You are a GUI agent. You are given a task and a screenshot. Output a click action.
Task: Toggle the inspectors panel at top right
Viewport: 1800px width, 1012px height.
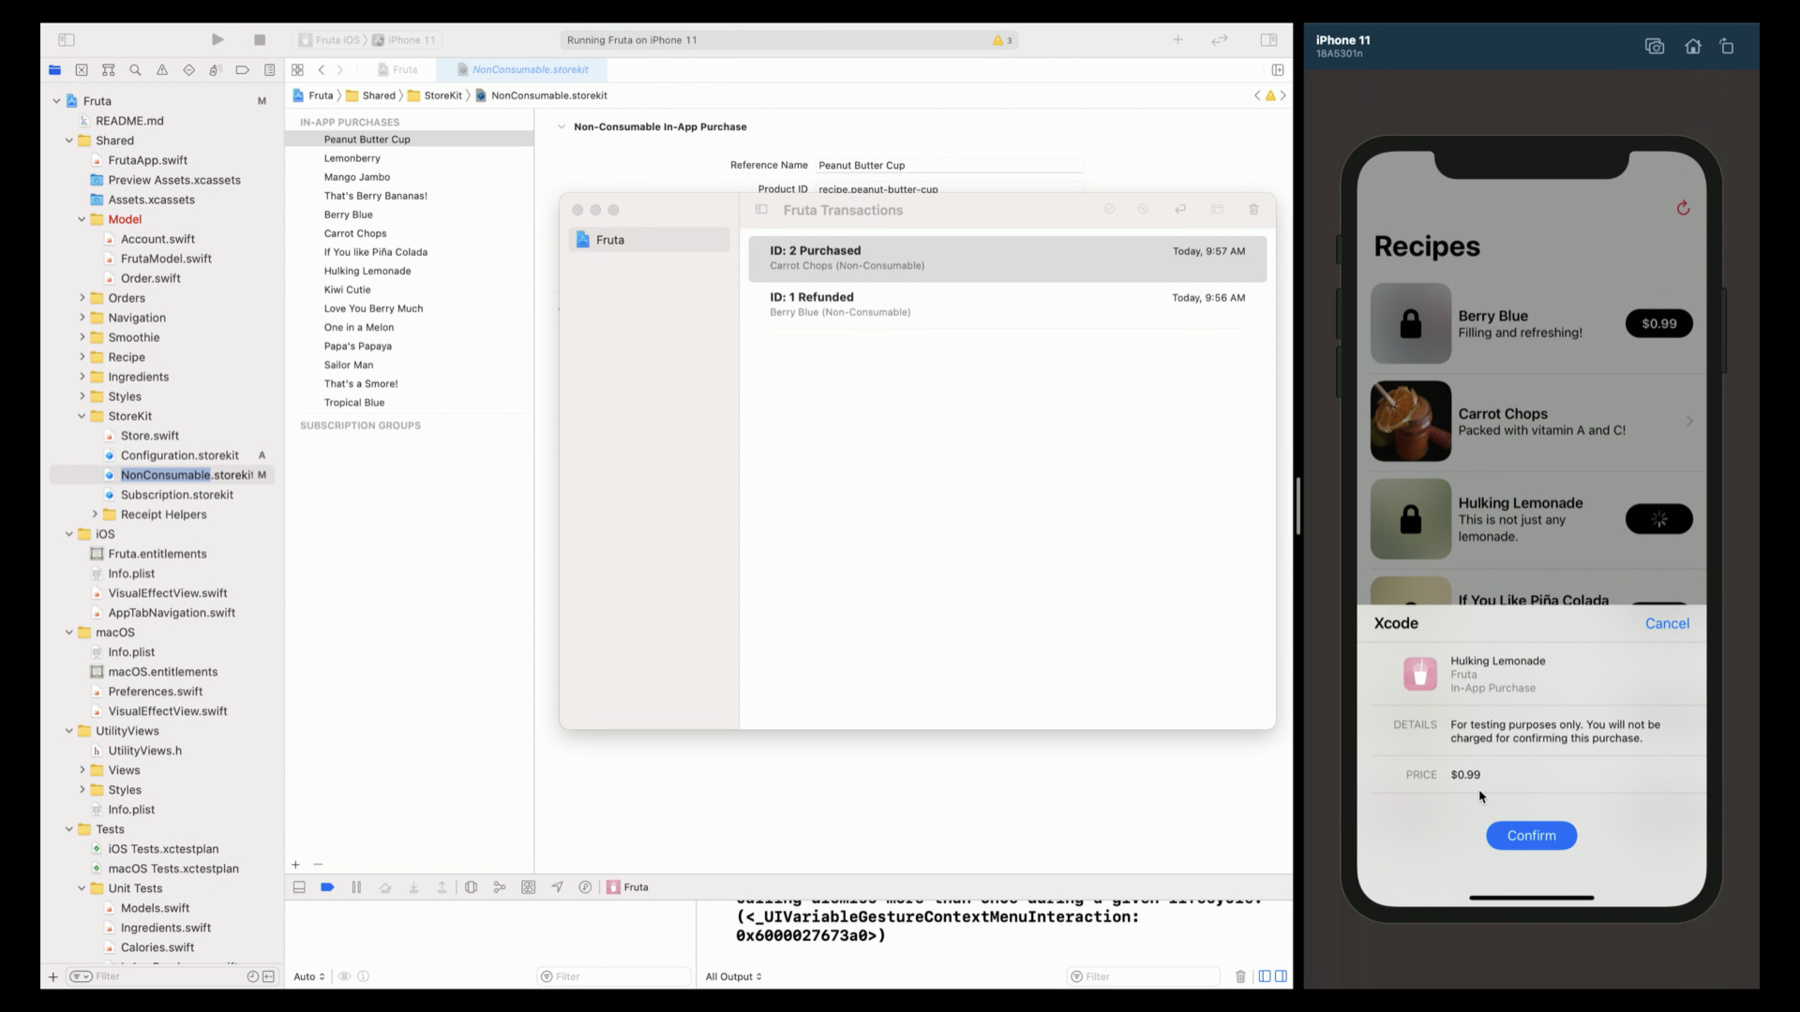pos(1269,40)
